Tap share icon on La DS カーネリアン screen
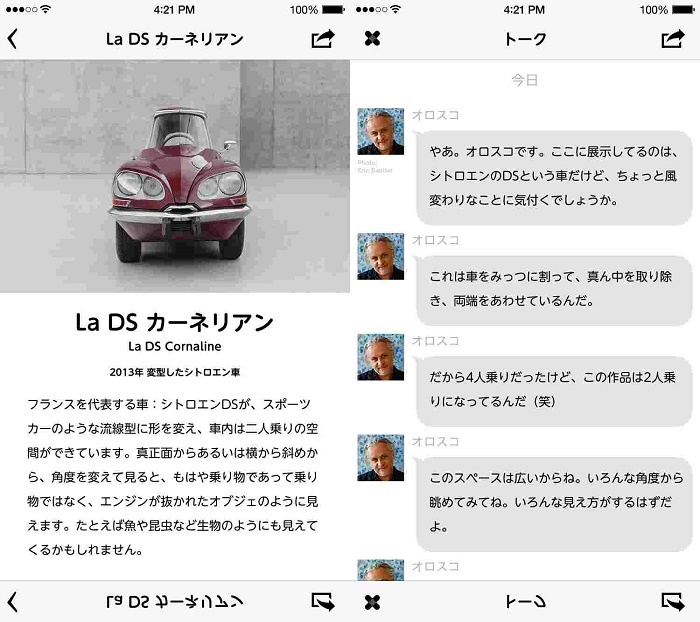The height and width of the screenshot is (622, 700). point(323,39)
